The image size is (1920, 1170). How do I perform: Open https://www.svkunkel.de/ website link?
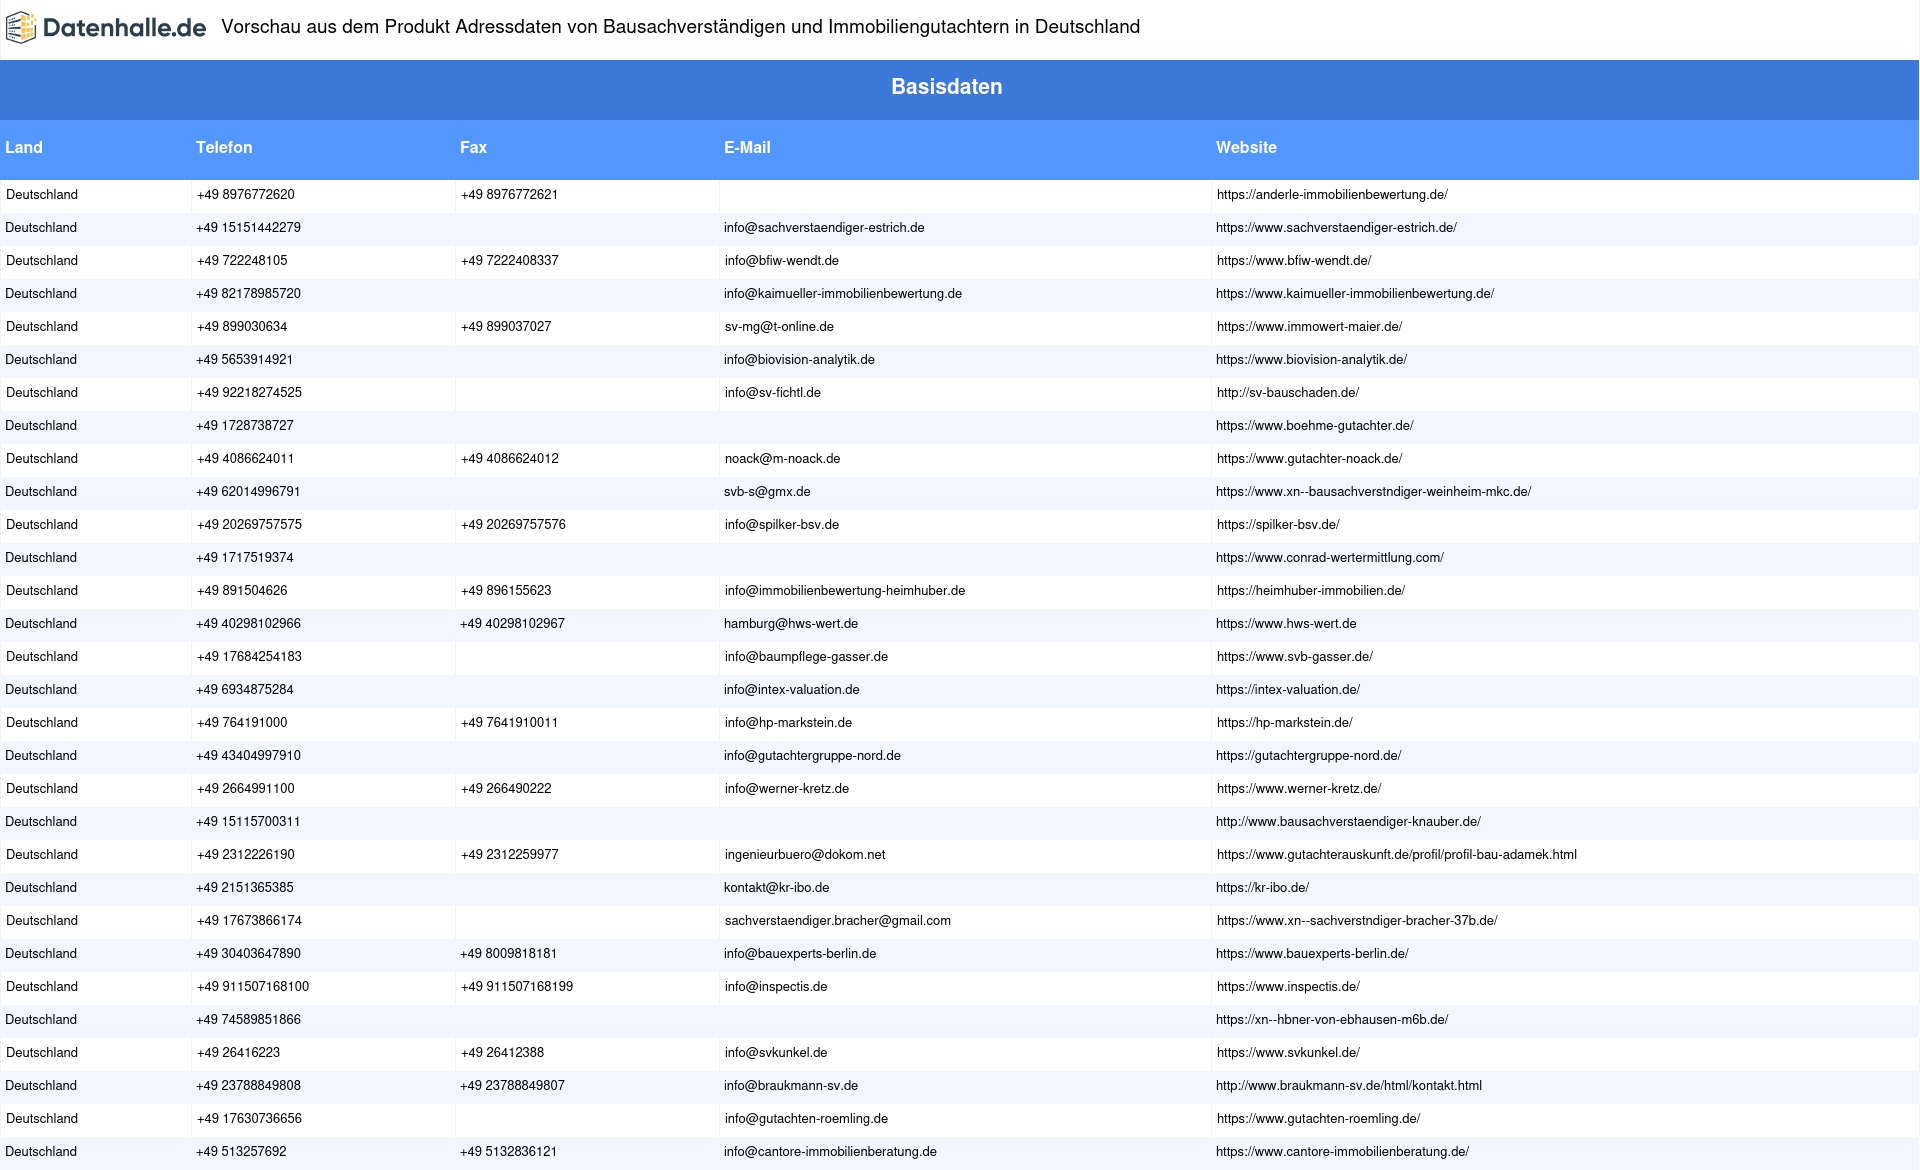[x=1288, y=1053]
